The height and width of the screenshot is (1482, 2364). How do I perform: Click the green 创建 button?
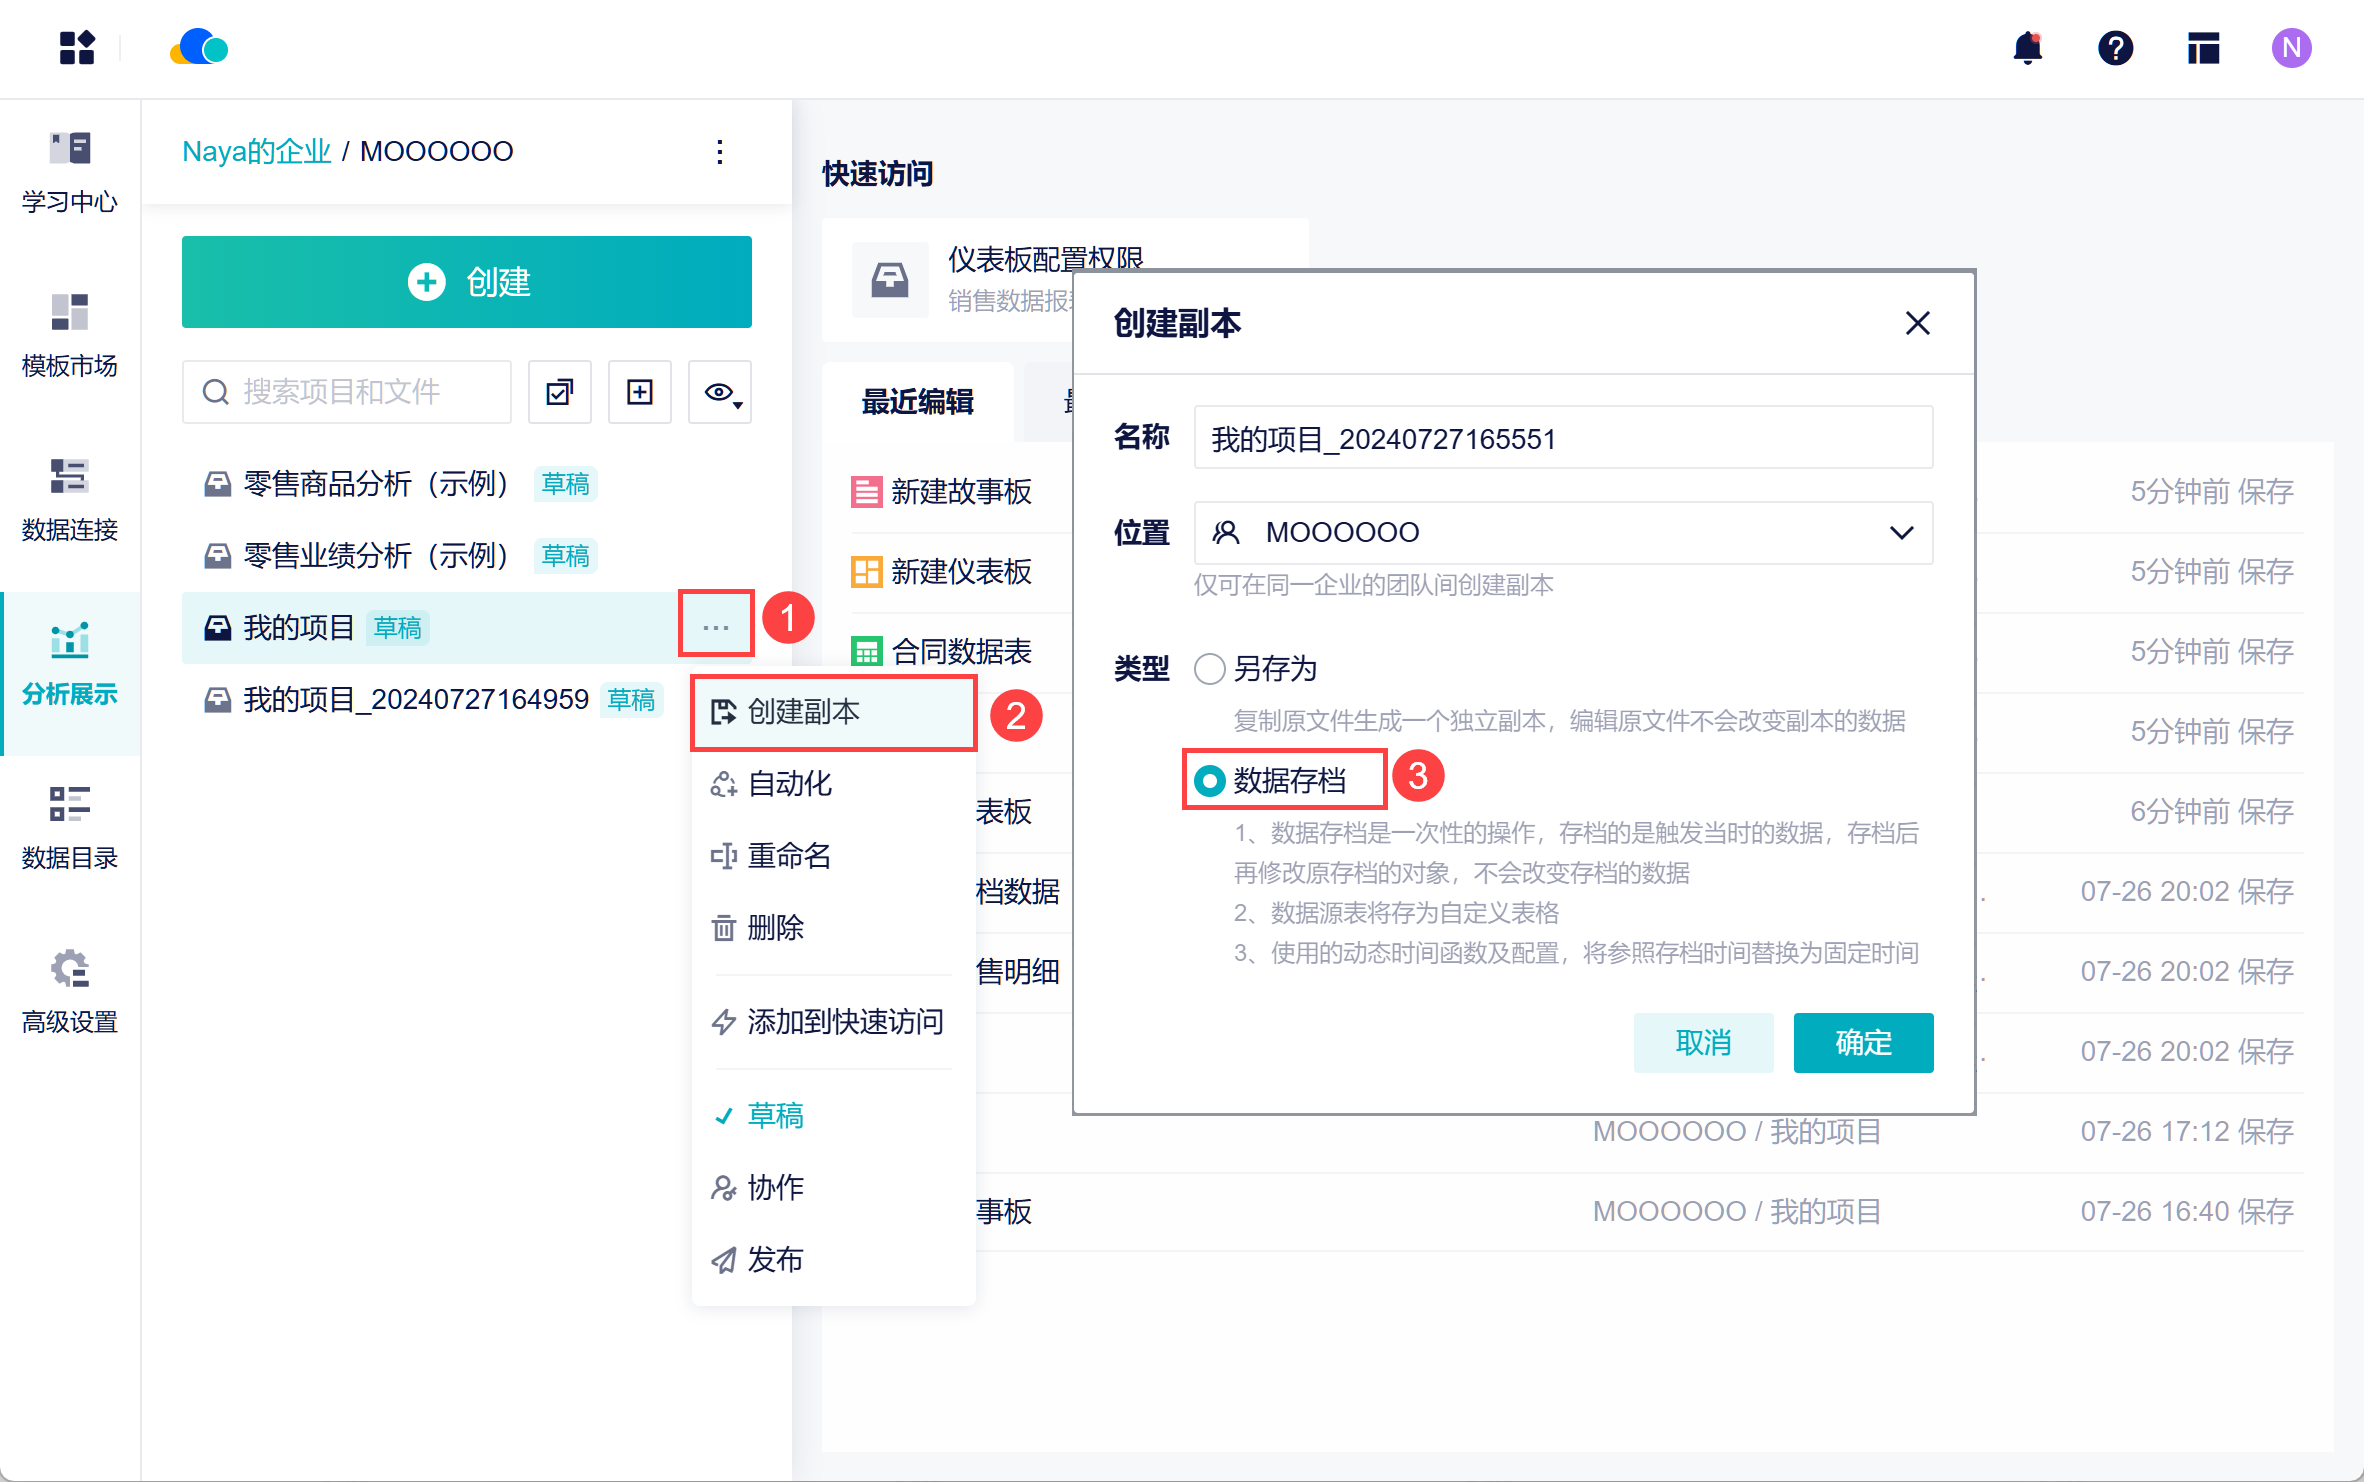coord(467,282)
